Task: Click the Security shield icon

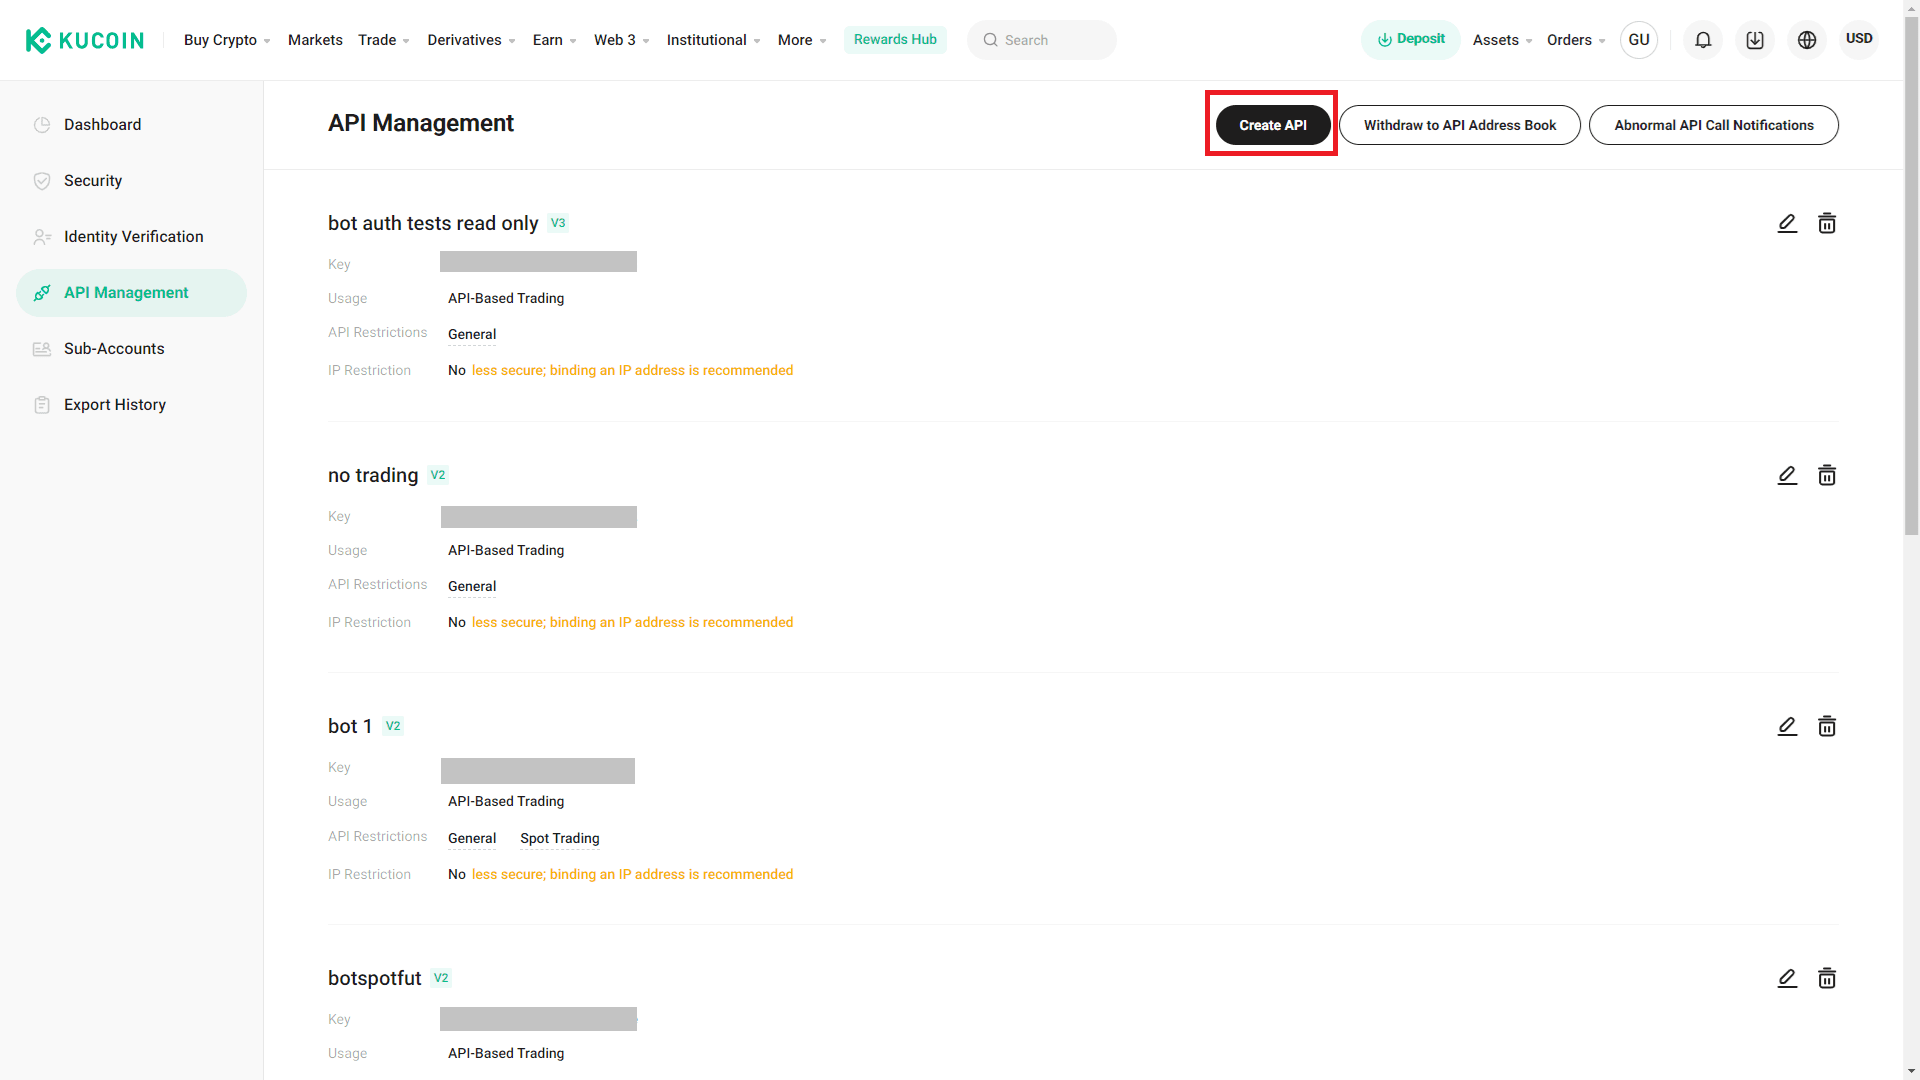Action: click(42, 181)
